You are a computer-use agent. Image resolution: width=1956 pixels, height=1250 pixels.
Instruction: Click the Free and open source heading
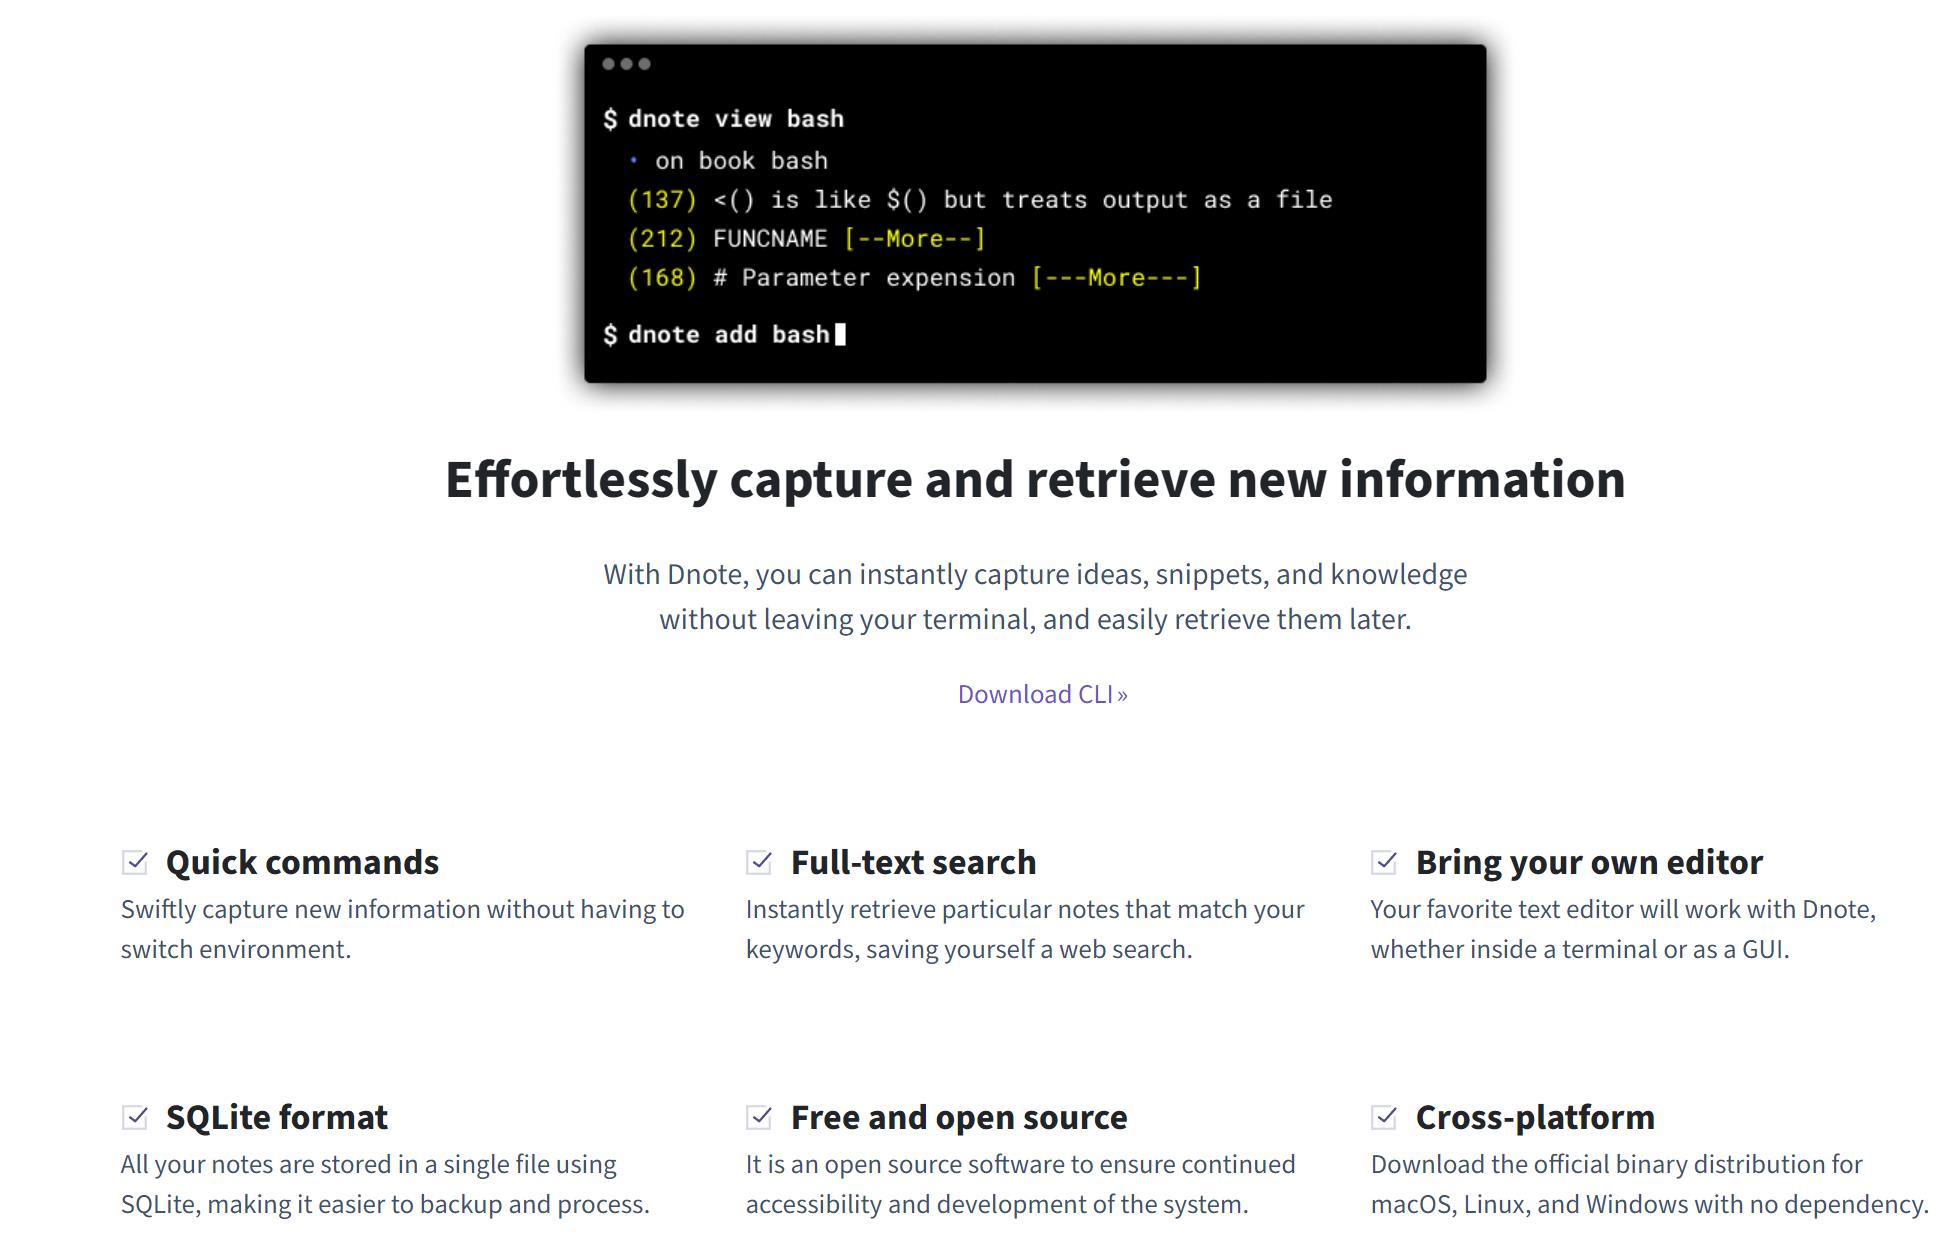click(958, 1117)
